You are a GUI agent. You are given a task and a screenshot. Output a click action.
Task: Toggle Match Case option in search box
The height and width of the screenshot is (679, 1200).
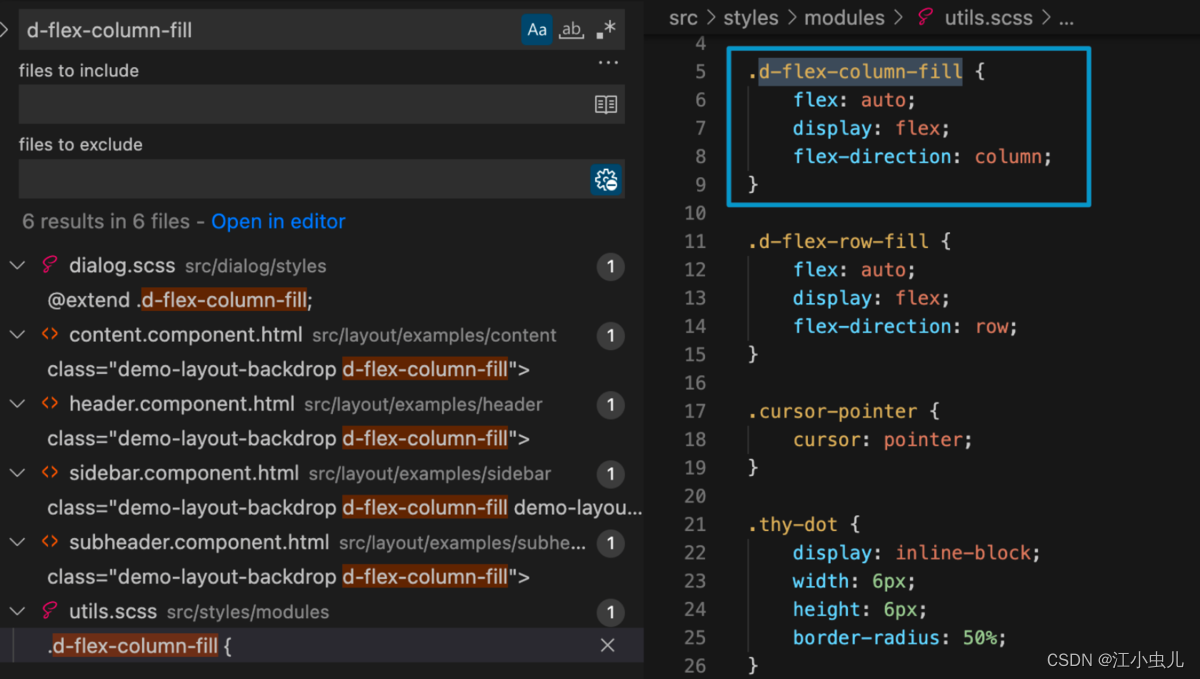(537, 30)
